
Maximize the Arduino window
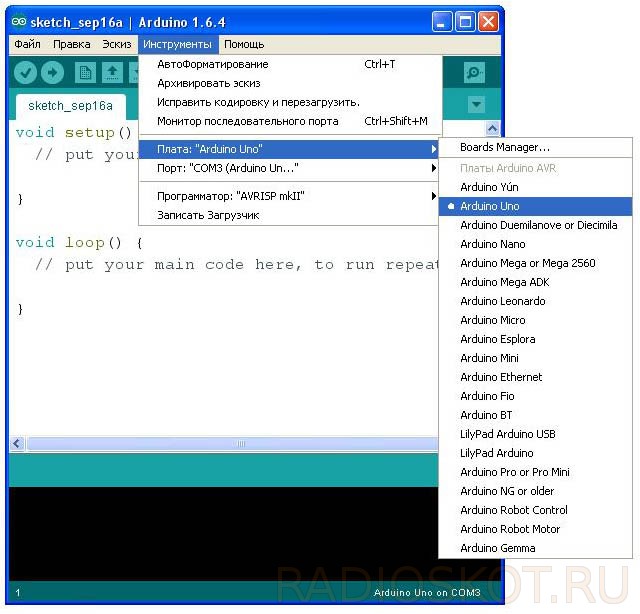pyautogui.click(x=465, y=22)
